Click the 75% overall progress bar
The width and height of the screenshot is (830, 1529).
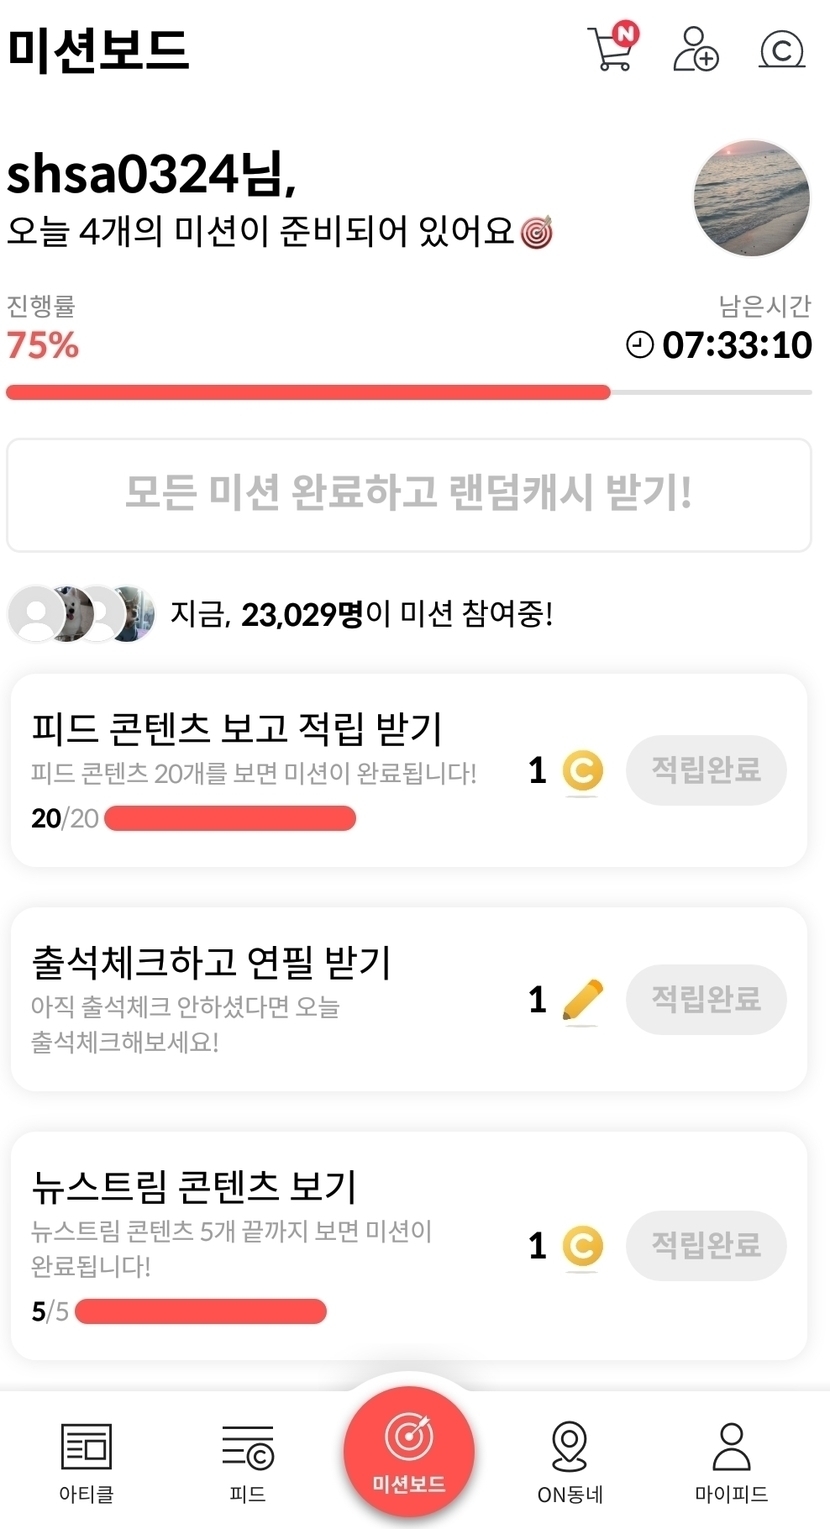[409, 393]
